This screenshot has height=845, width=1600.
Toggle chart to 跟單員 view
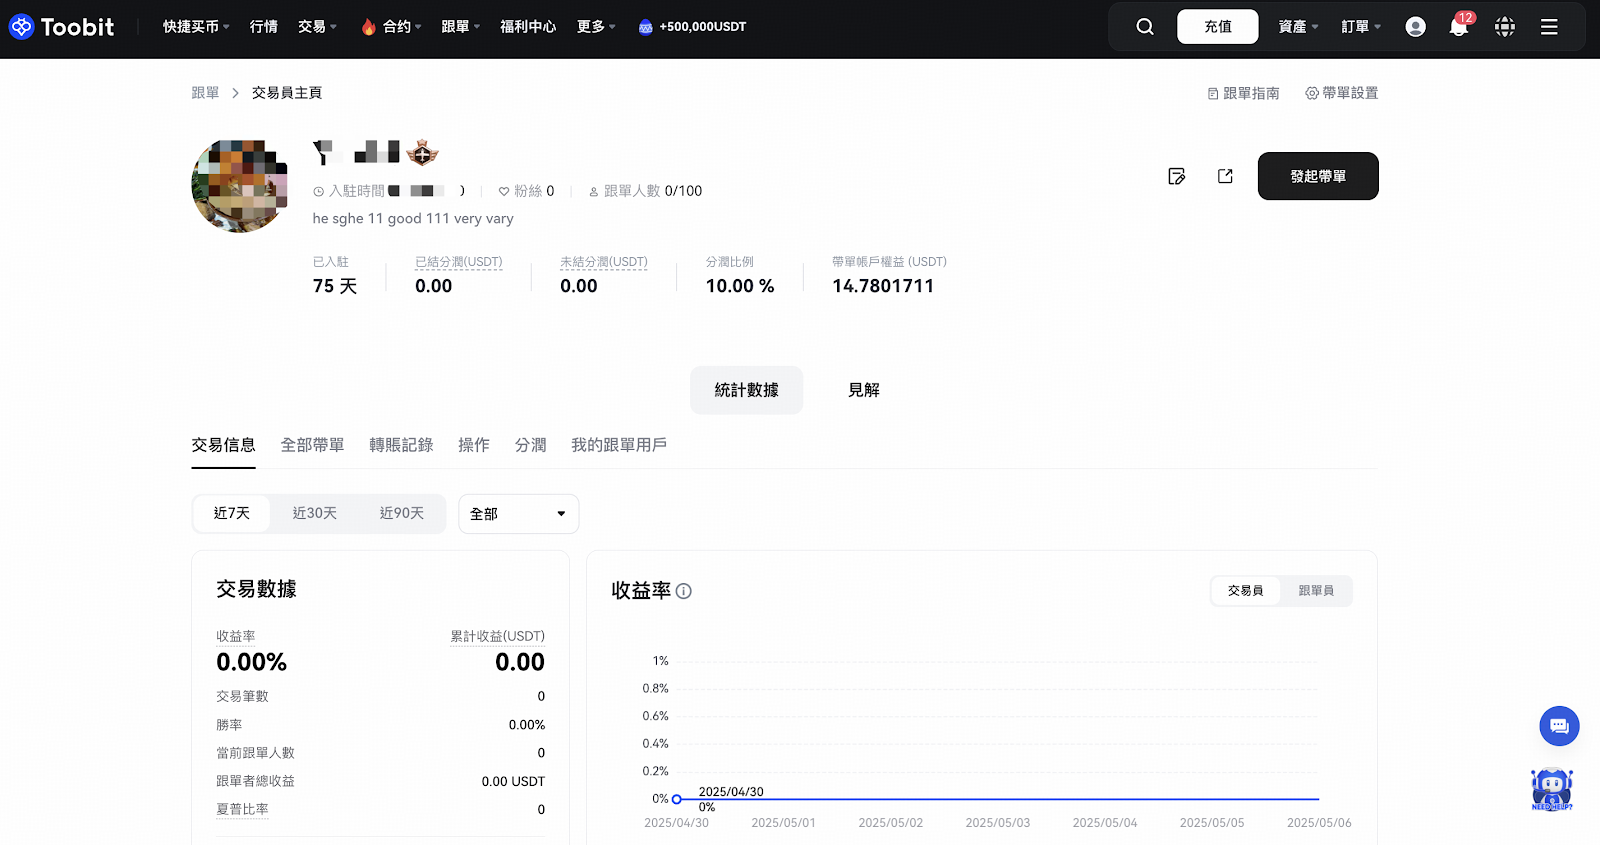1315,591
